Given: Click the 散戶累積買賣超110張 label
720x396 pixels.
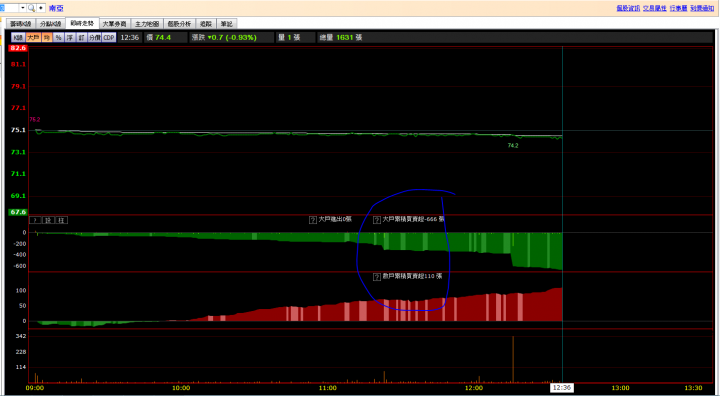Looking at the screenshot, I should point(412,277).
